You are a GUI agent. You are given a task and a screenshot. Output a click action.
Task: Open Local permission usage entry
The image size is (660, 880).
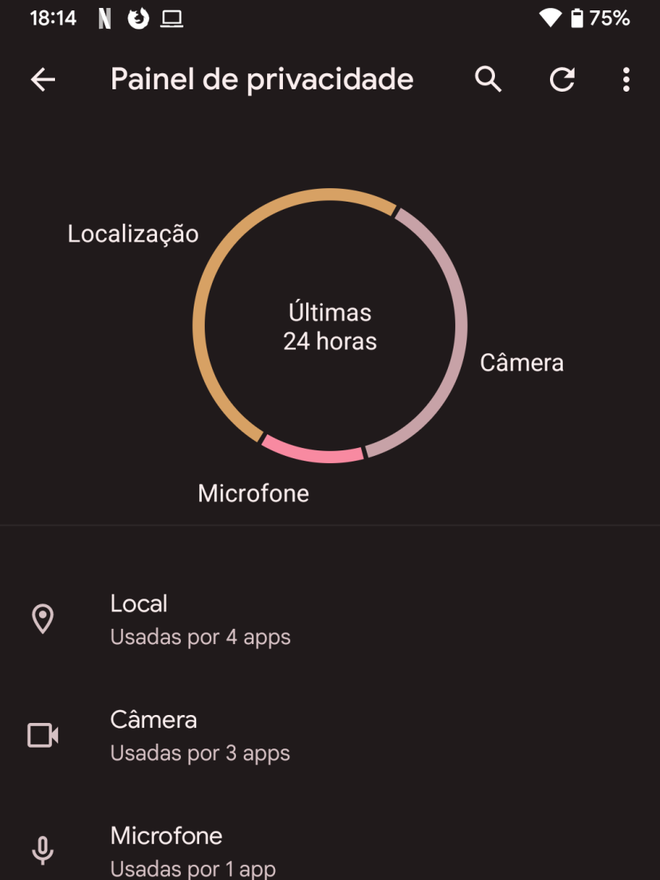(x=330, y=620)
